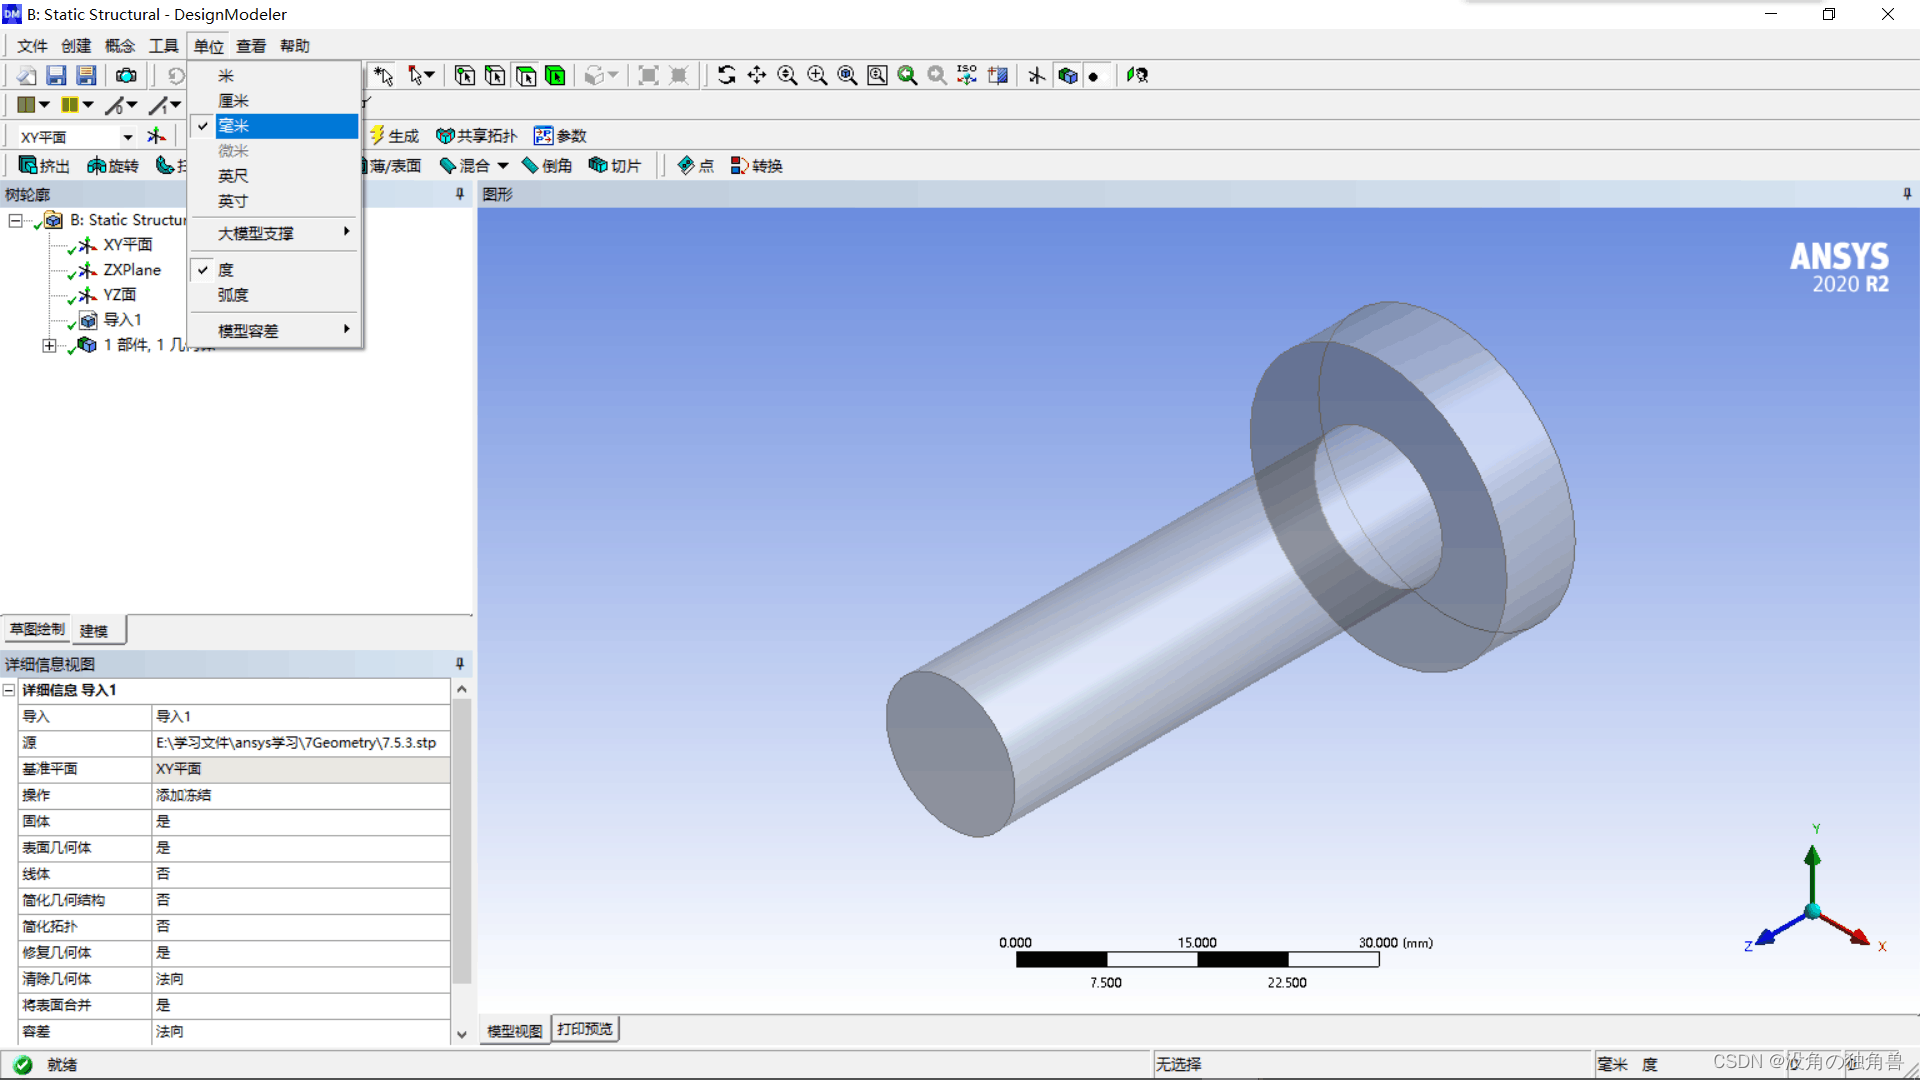Viewport: 1920px width, 1080px height.
Task: Select 导入1 item in tree outline
Action: (x=122, y=320)
